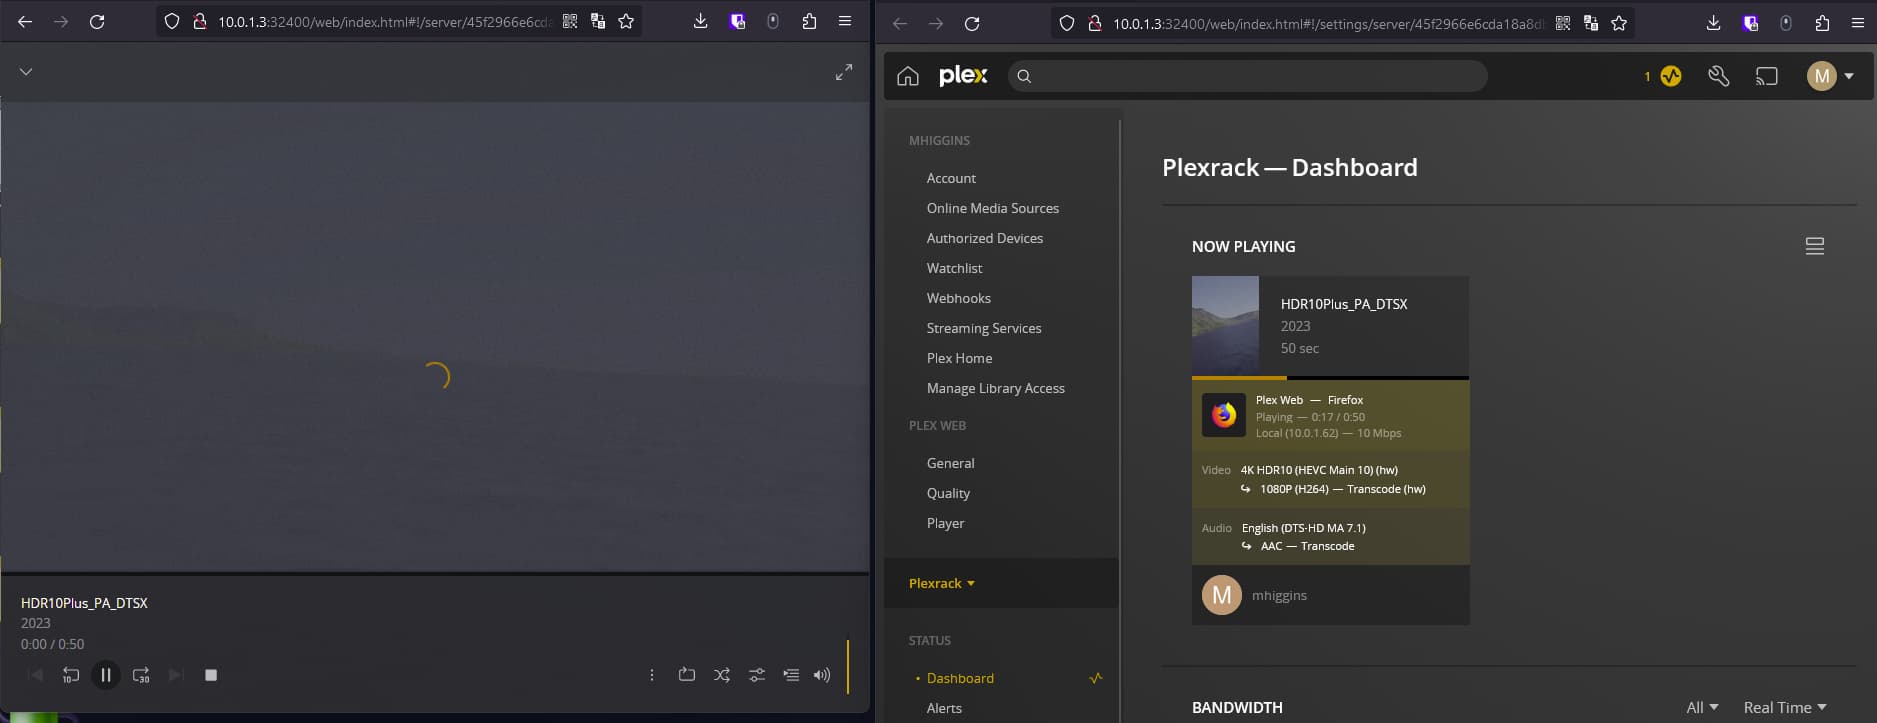The height and width of the screenshot is (723, 1877).
Task: Click the QR code icon in left address bar
Action: pyautogui.click(x=570, y=21)
